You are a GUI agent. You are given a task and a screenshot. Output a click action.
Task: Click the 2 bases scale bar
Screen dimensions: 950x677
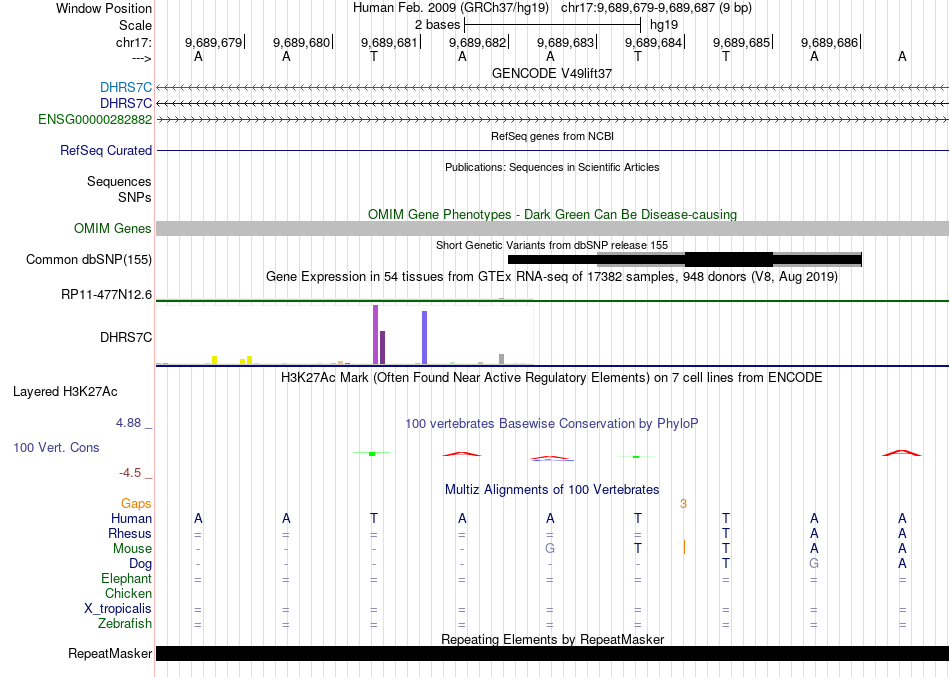point(552,25)
